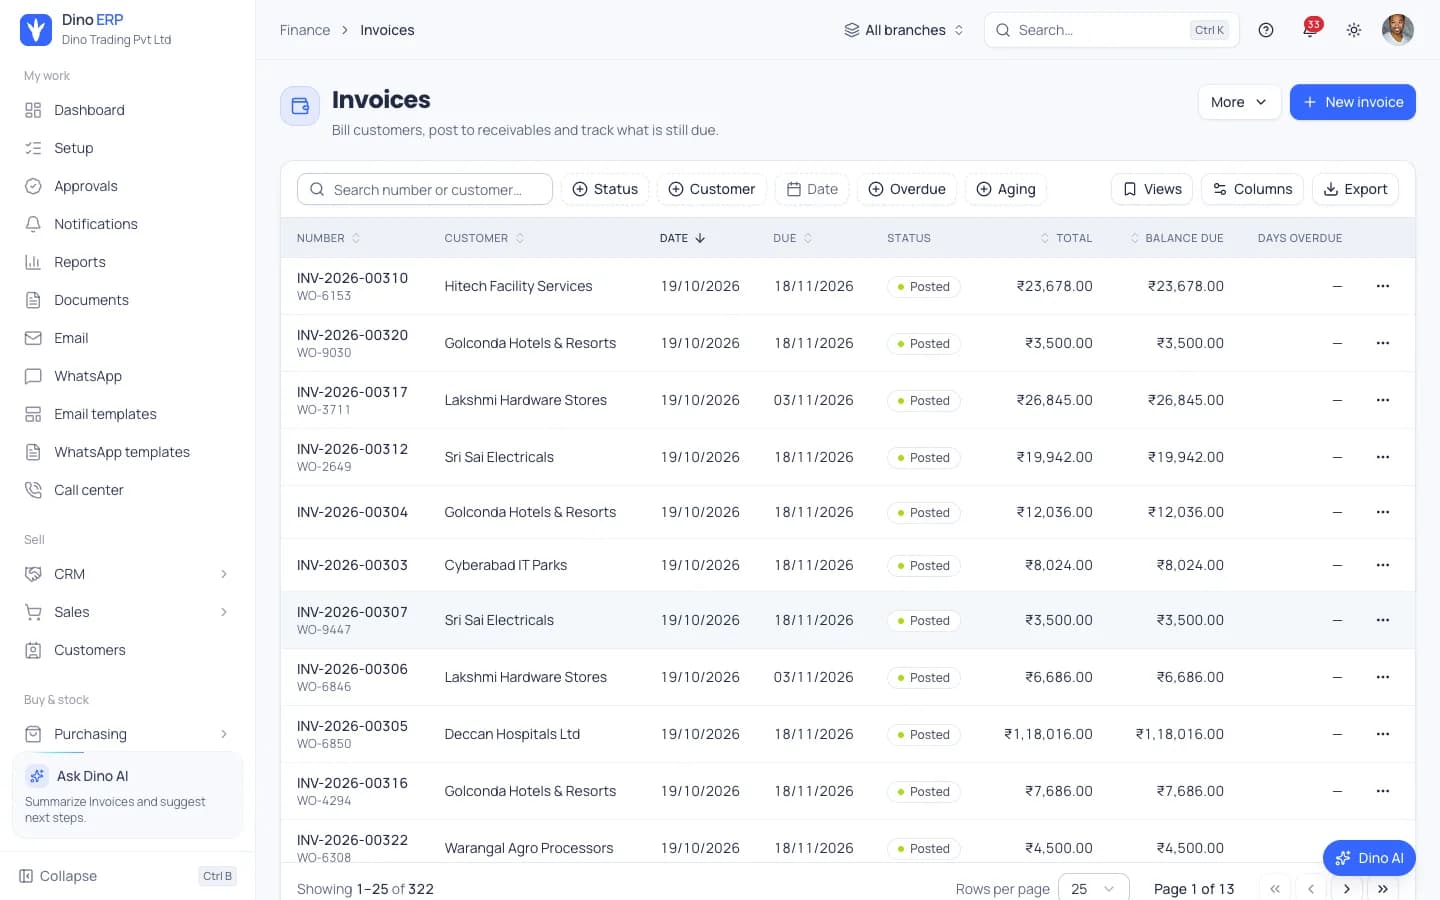
Task: Create a New invoice
Action: click(x=1353, y=102)
